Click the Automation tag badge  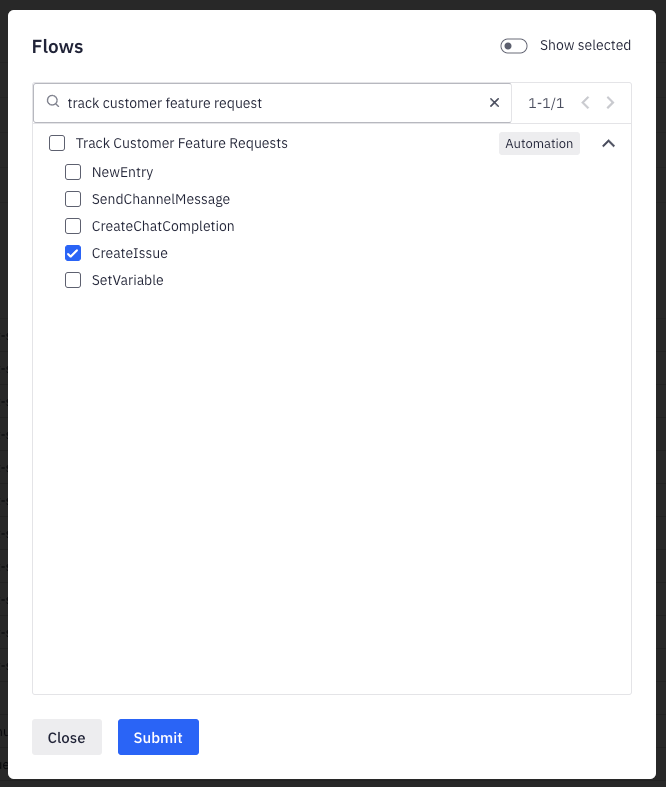(x=539, y=144)
